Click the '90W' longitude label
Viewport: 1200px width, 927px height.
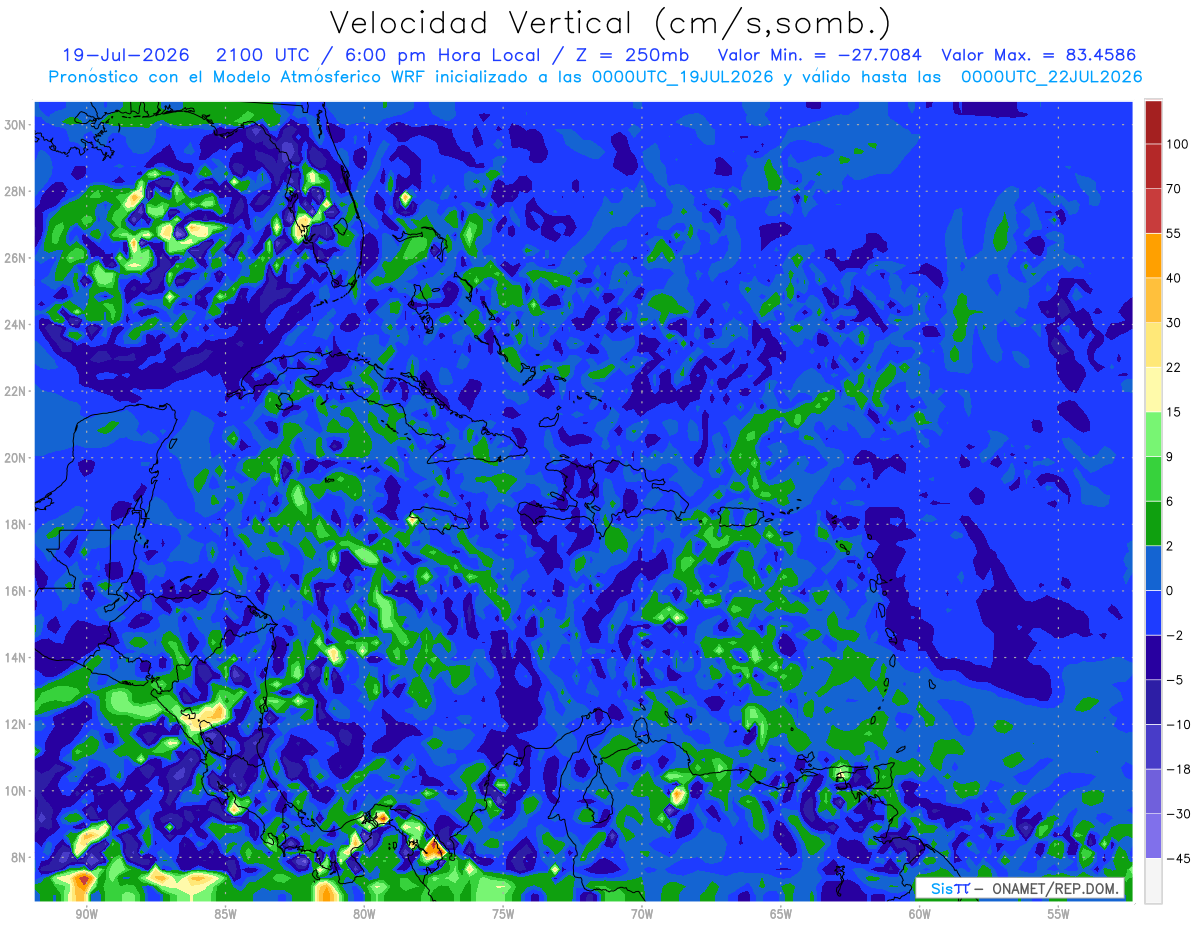tap(86, 914)
